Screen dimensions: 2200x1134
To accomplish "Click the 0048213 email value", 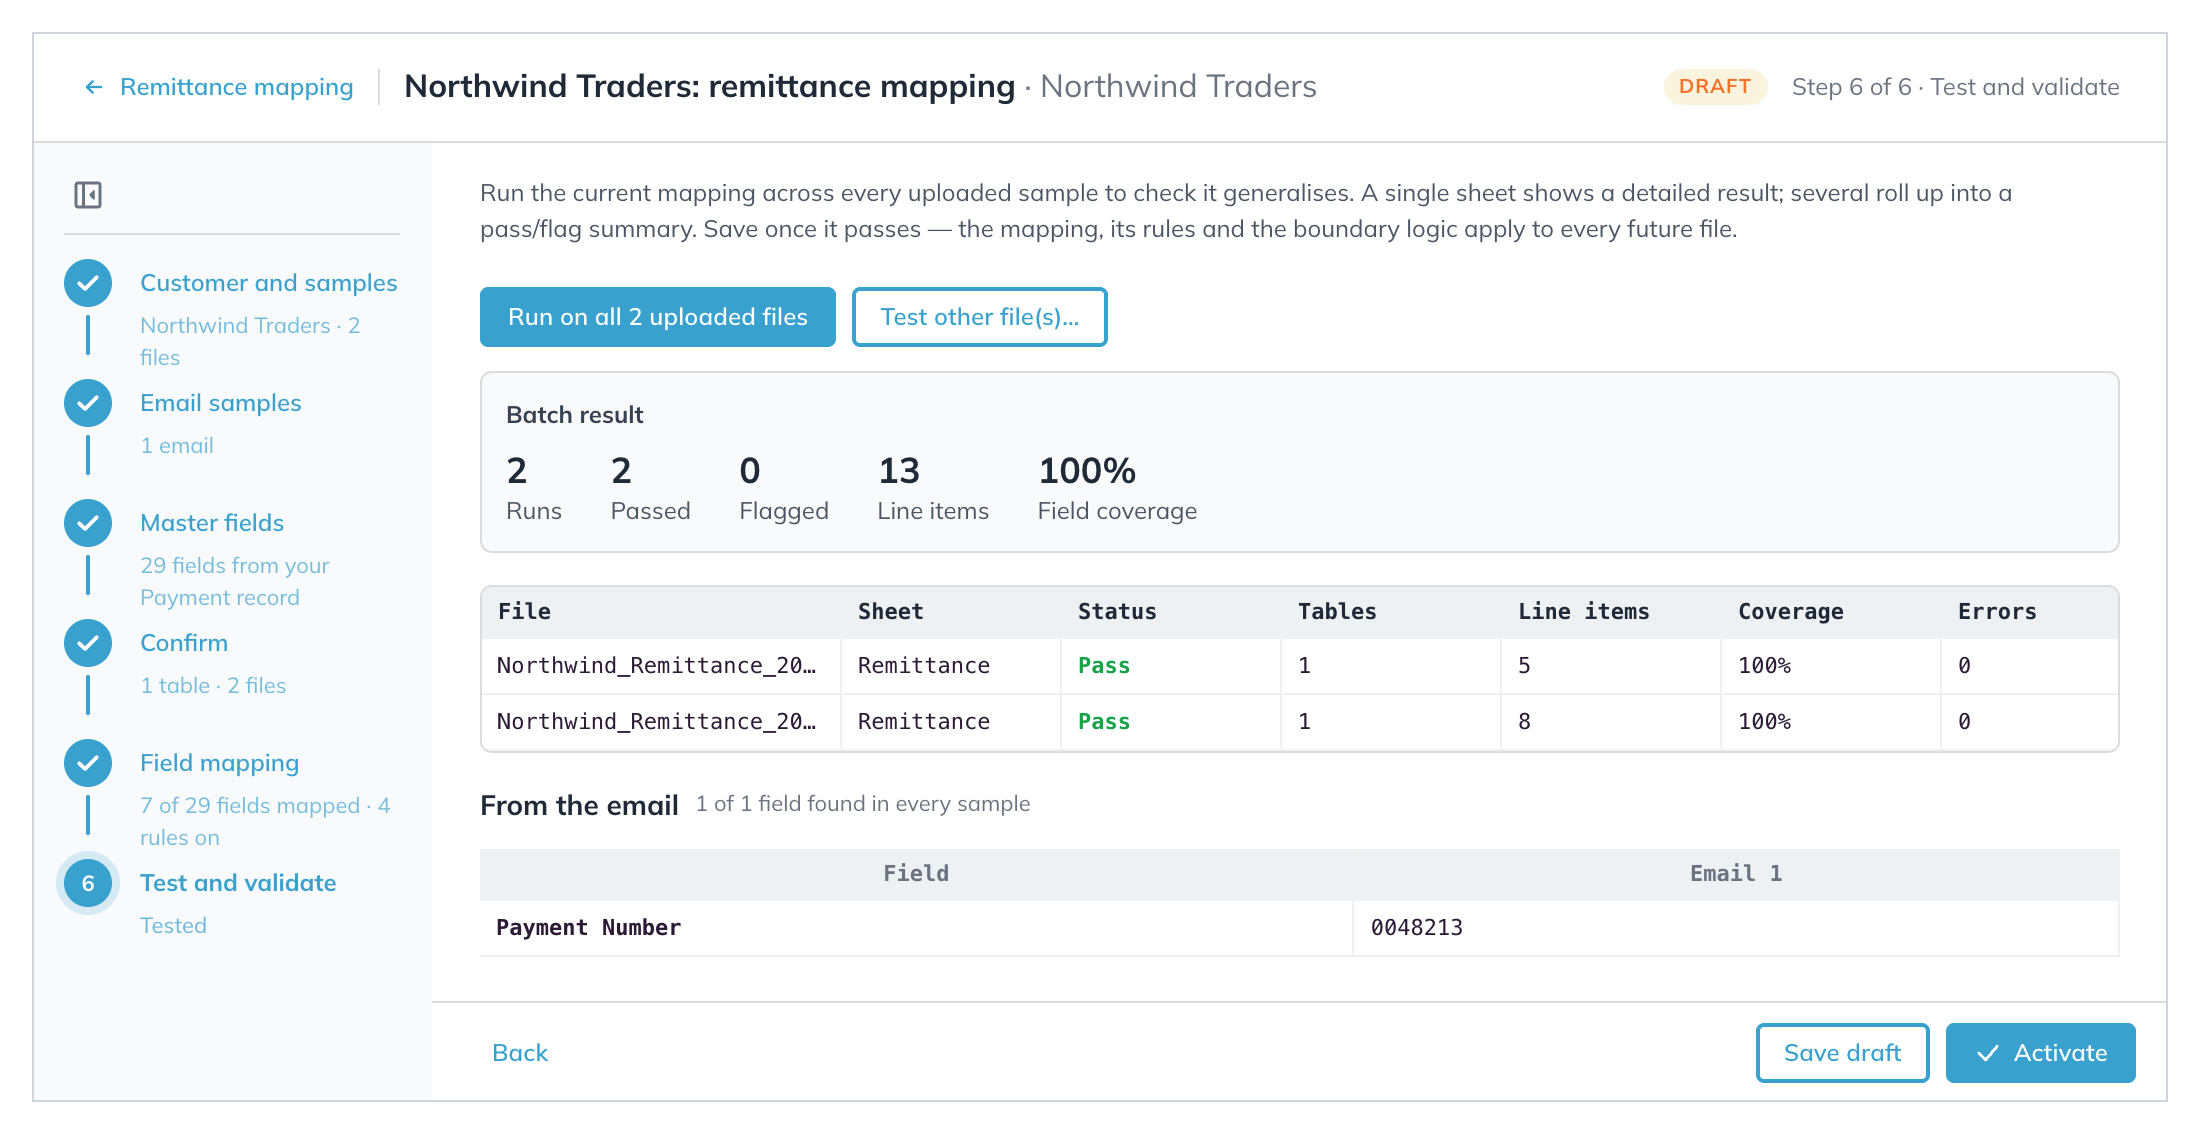I will click(x=1417, y=928).
